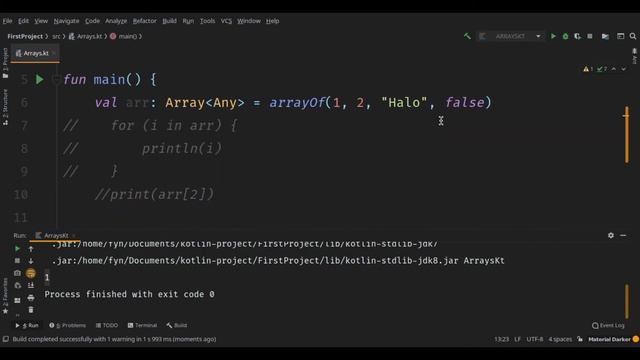Open the File menu
The image size is (640, 360).
tap(7, 21)
